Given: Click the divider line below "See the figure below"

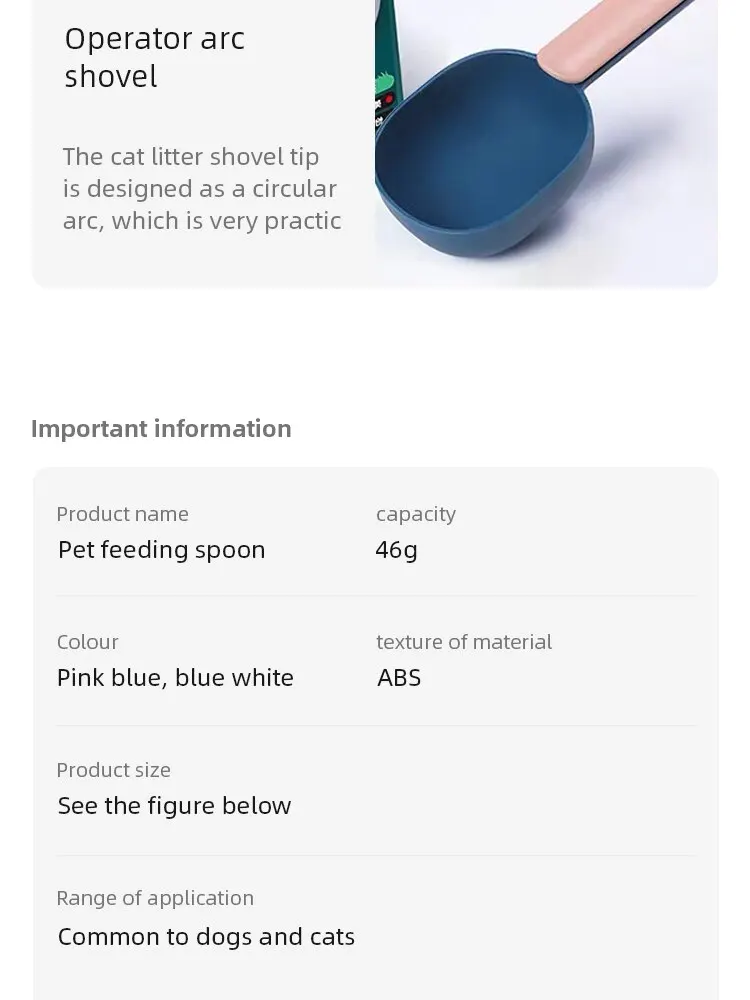Looking at the screenshot, I should [x=375, y=855].
